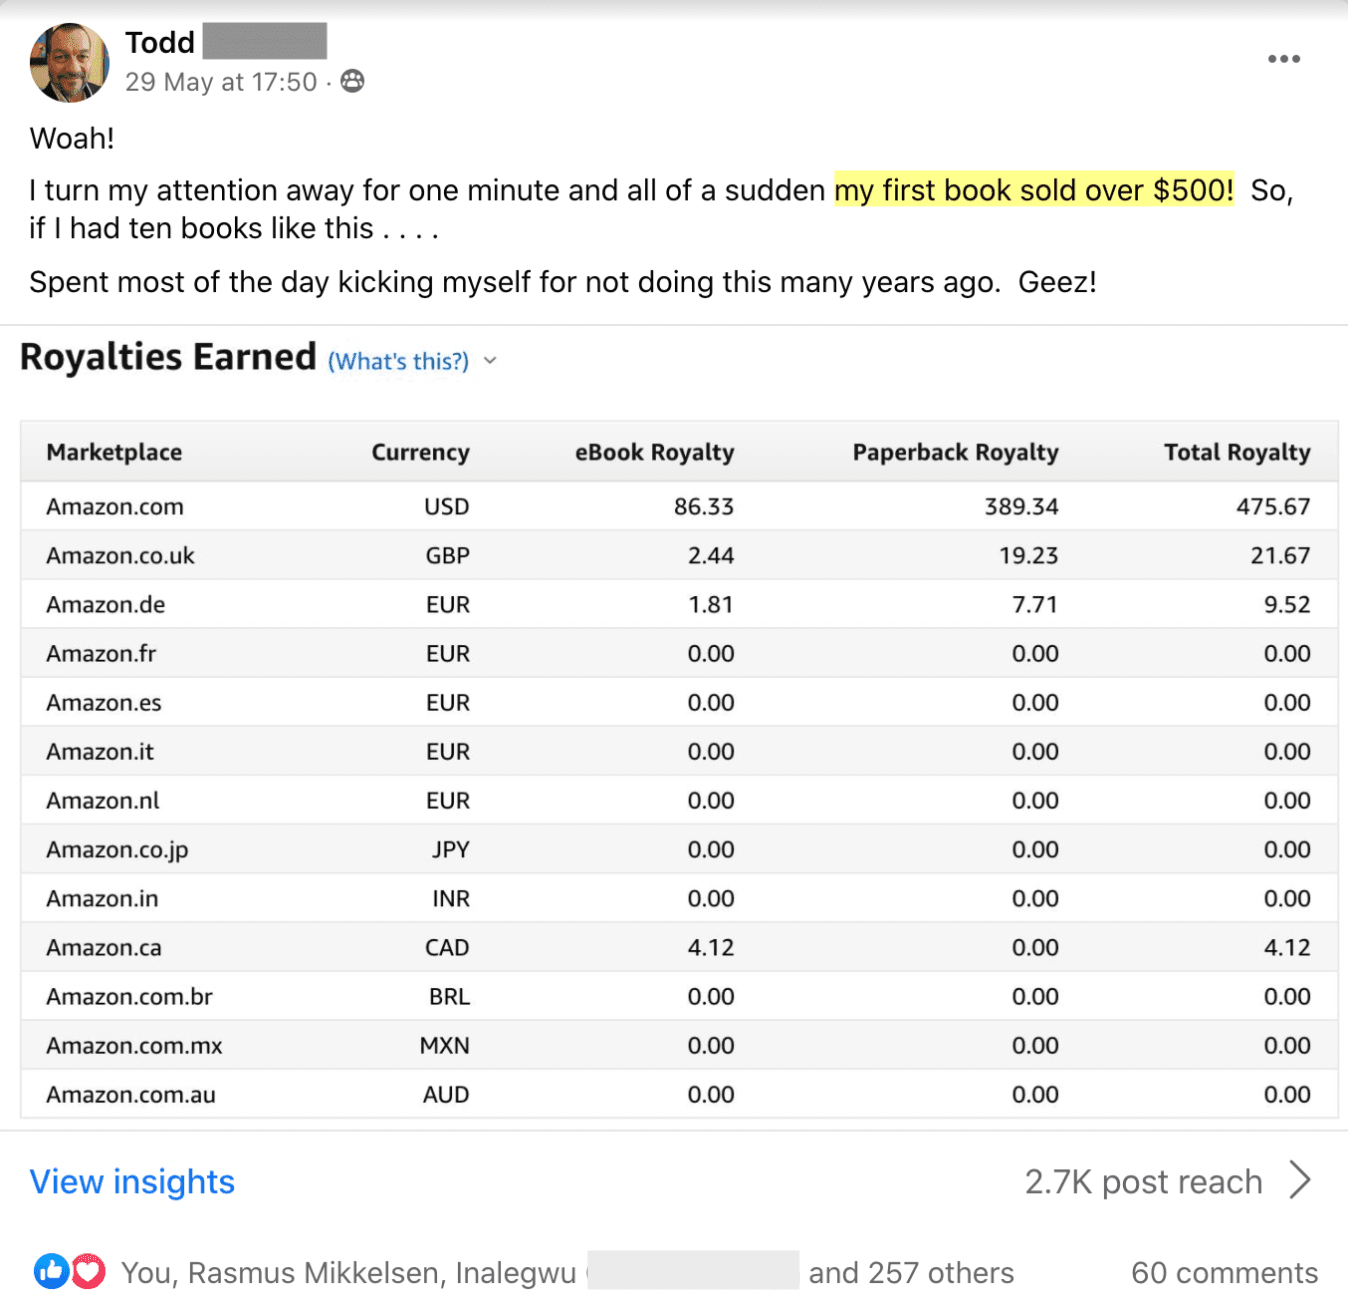Click the red heart reaction icon
This screenshot has width=1348, height=1308.
88,1271
